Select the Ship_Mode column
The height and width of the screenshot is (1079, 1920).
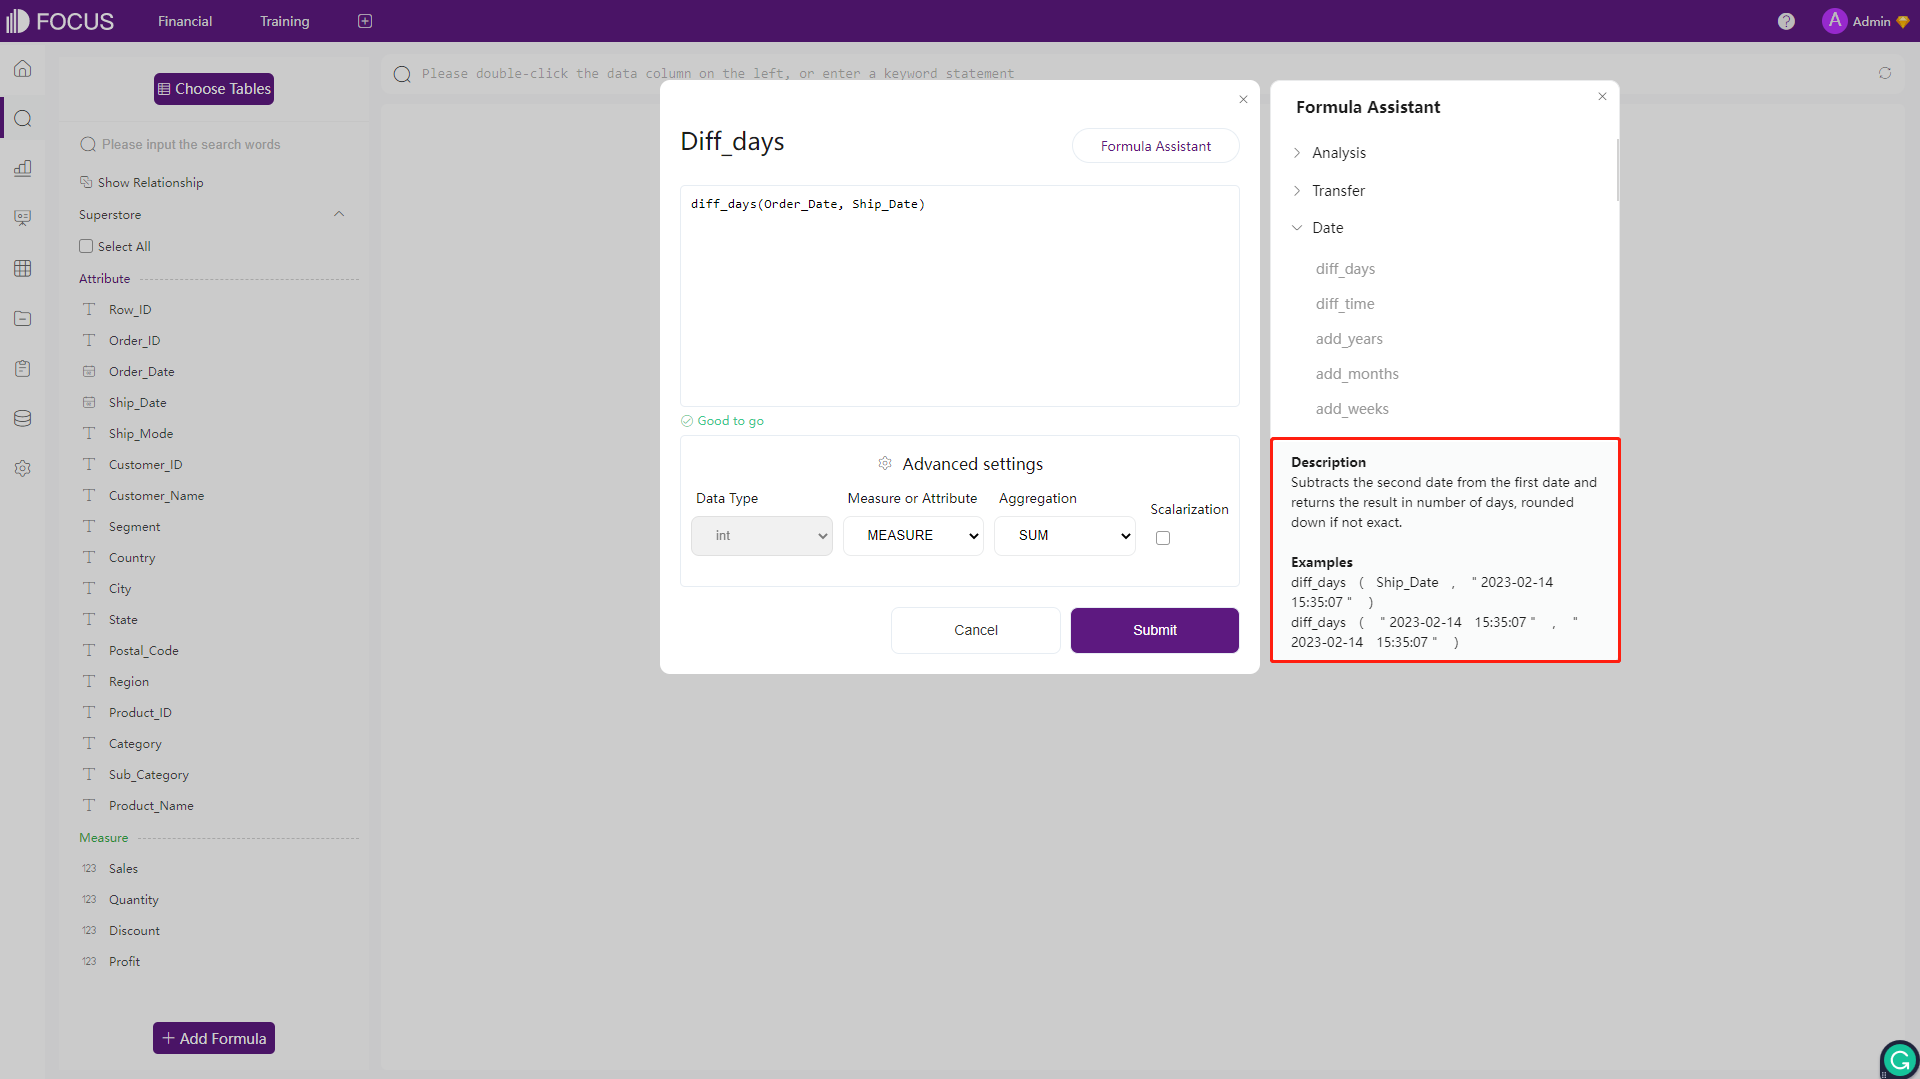coord(141,434)
